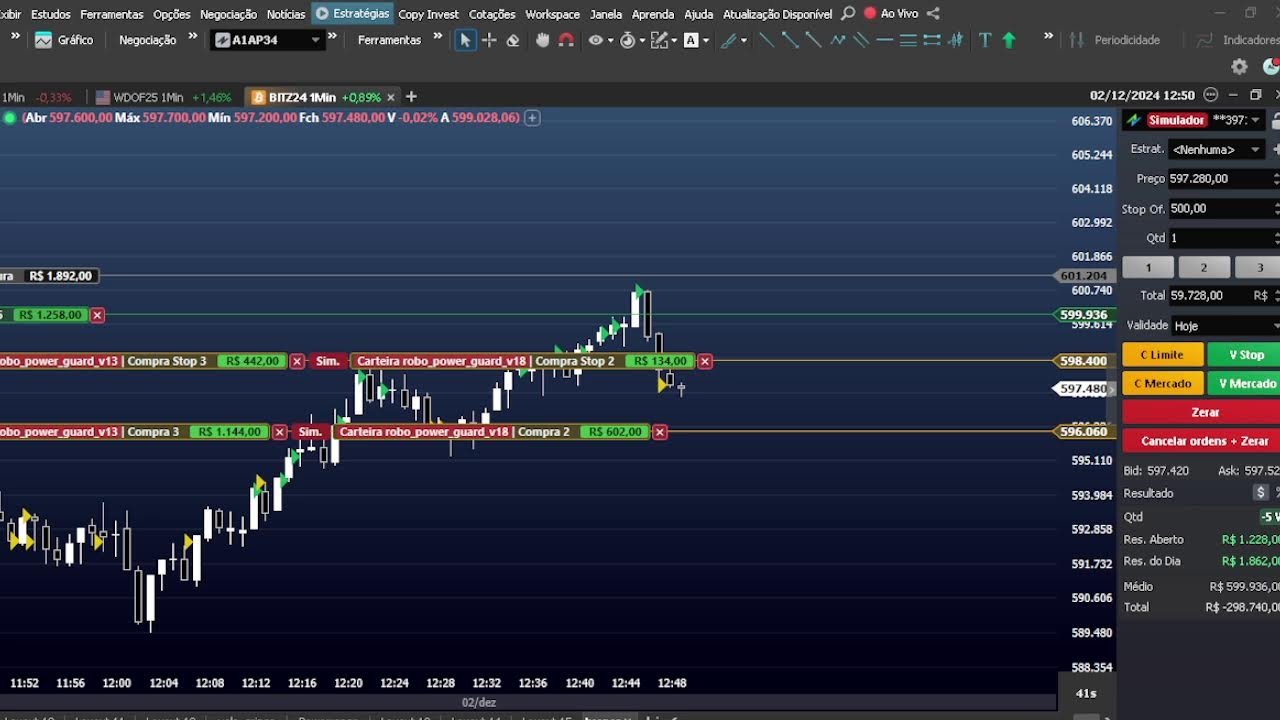Image resolution: width=1280 pixels, height=720 pixels.
Task: Click the C Limite buy button
Action: [x=1162, y=355]
